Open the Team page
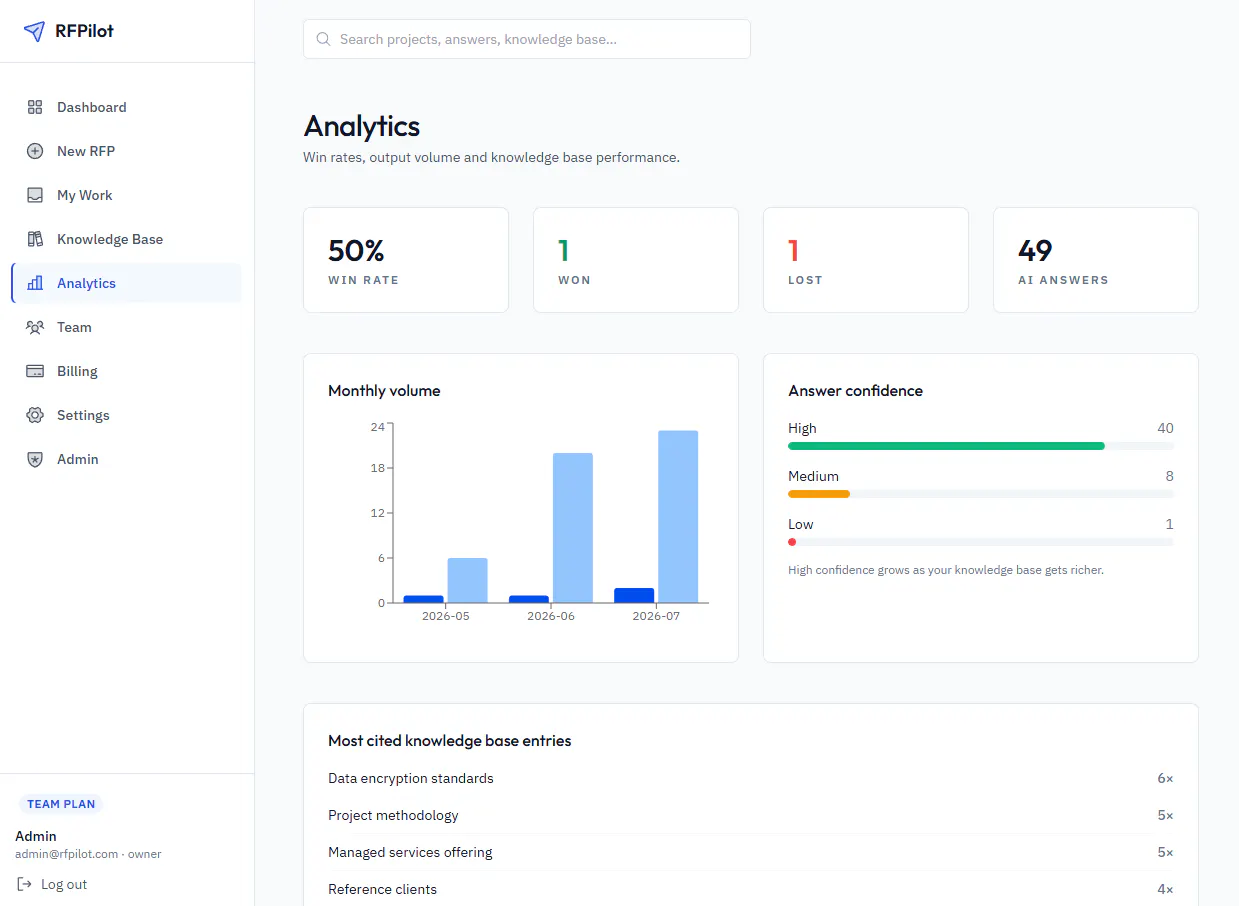Image resolution: width=1239 pixels, height=906 pixels. pyautogui.click(x=126, y=327)
